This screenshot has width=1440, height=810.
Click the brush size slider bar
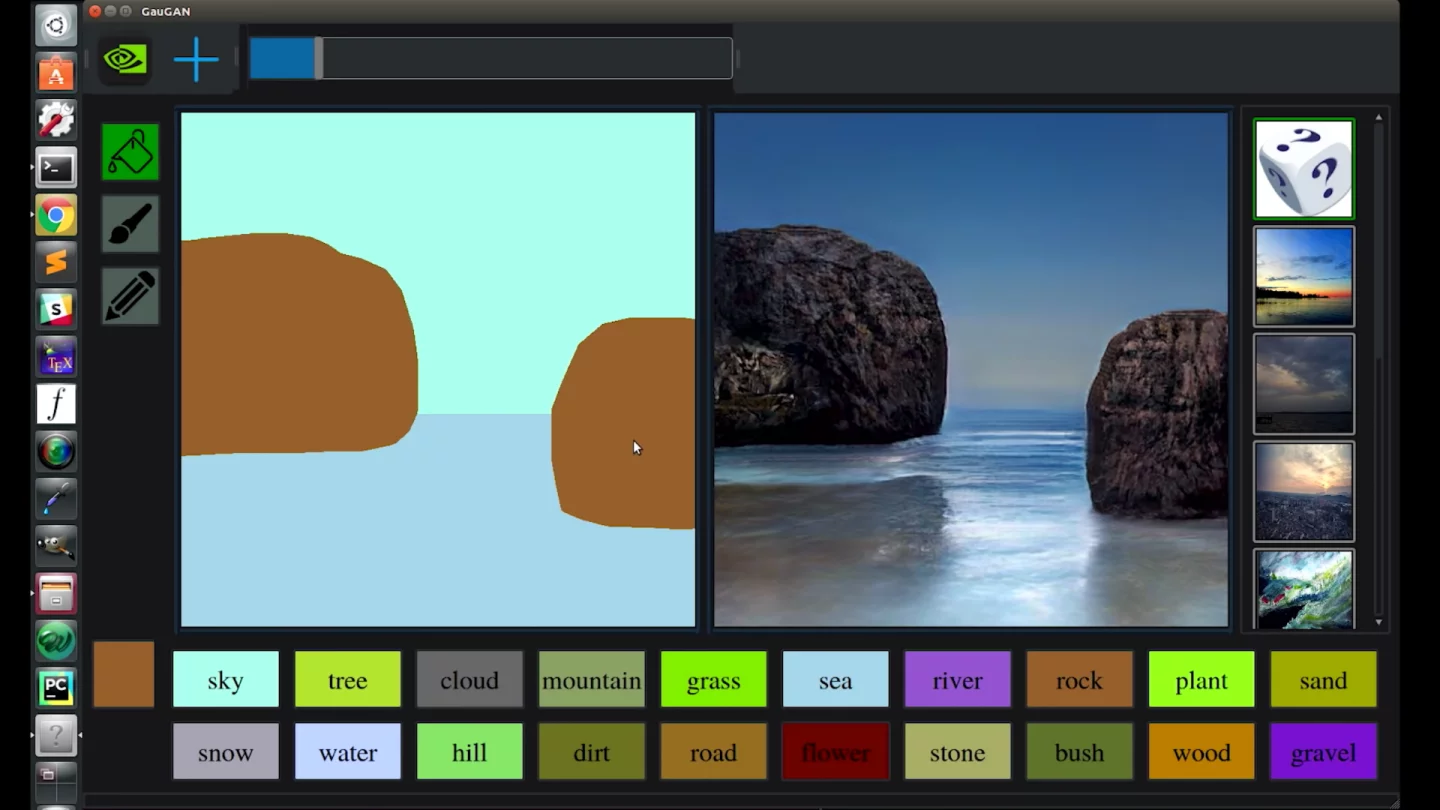point(490,58)
